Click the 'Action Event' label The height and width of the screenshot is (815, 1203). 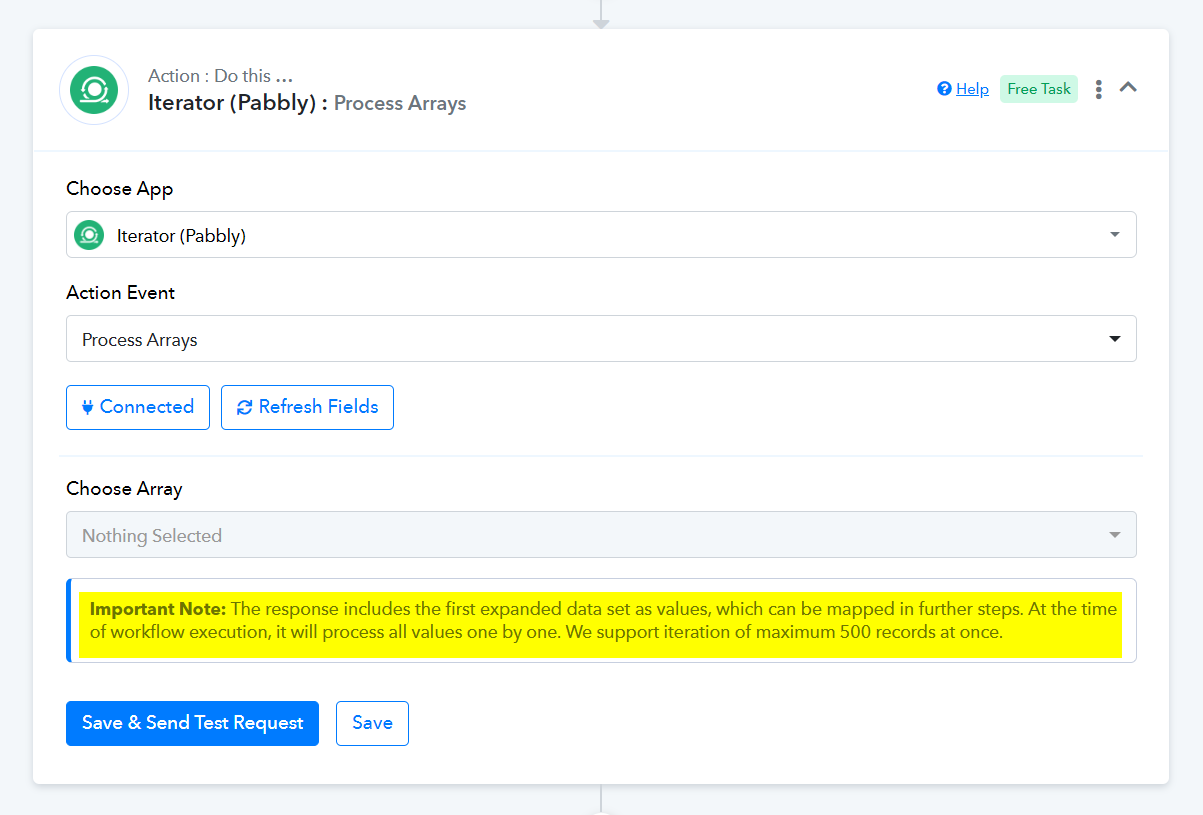tap(120, 293)
